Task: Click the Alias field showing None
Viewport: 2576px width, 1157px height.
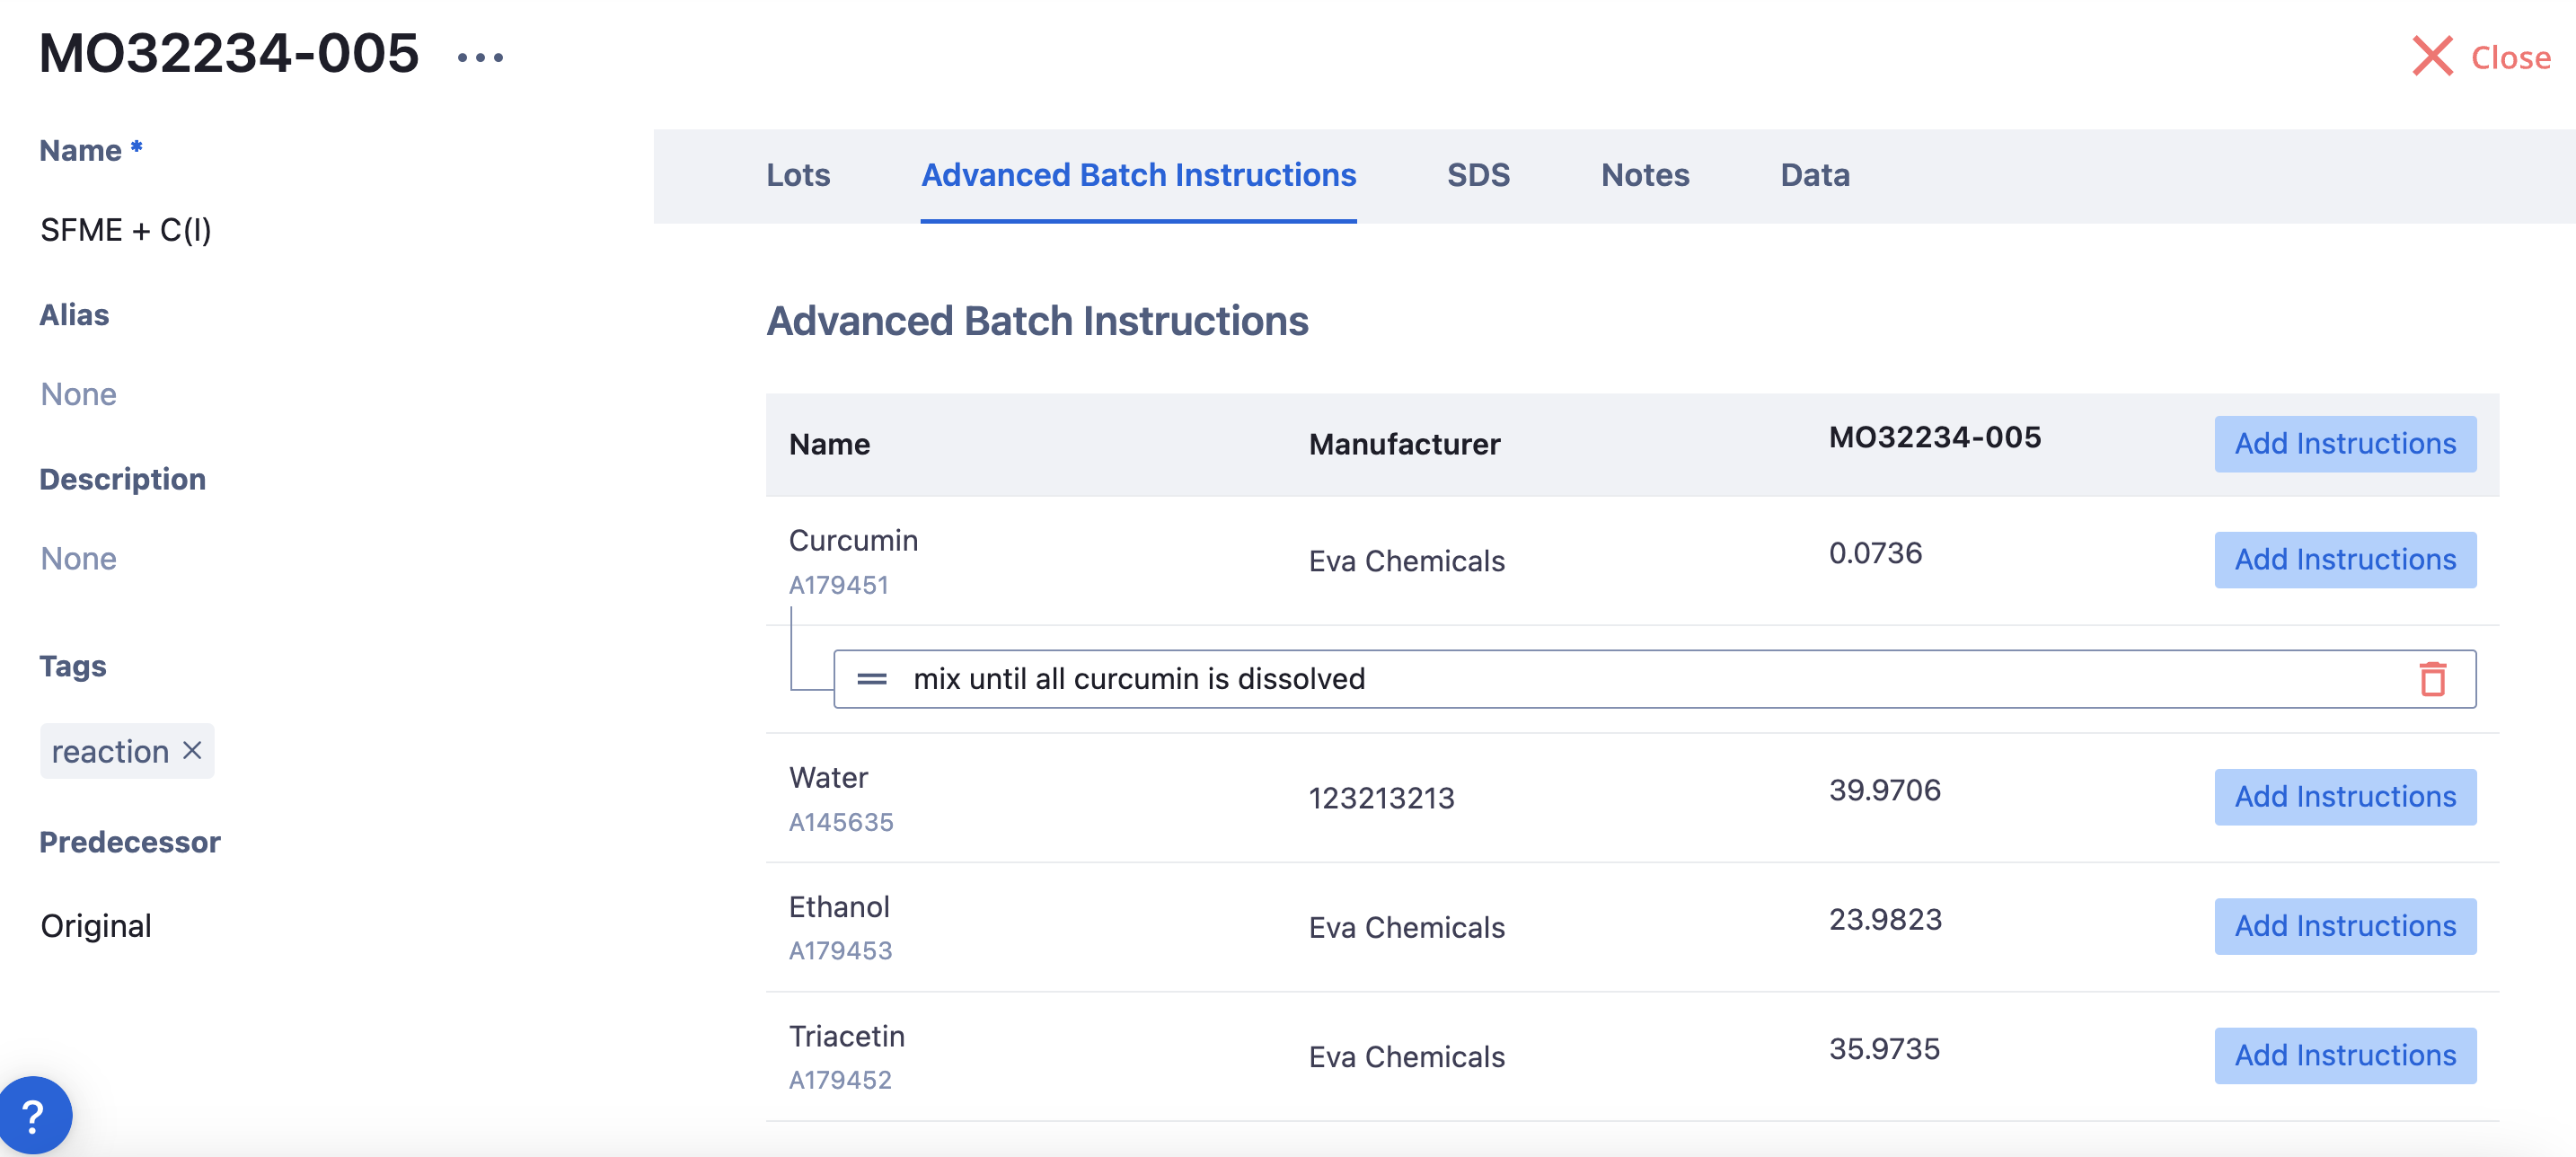Action: (x=78, y=394)
